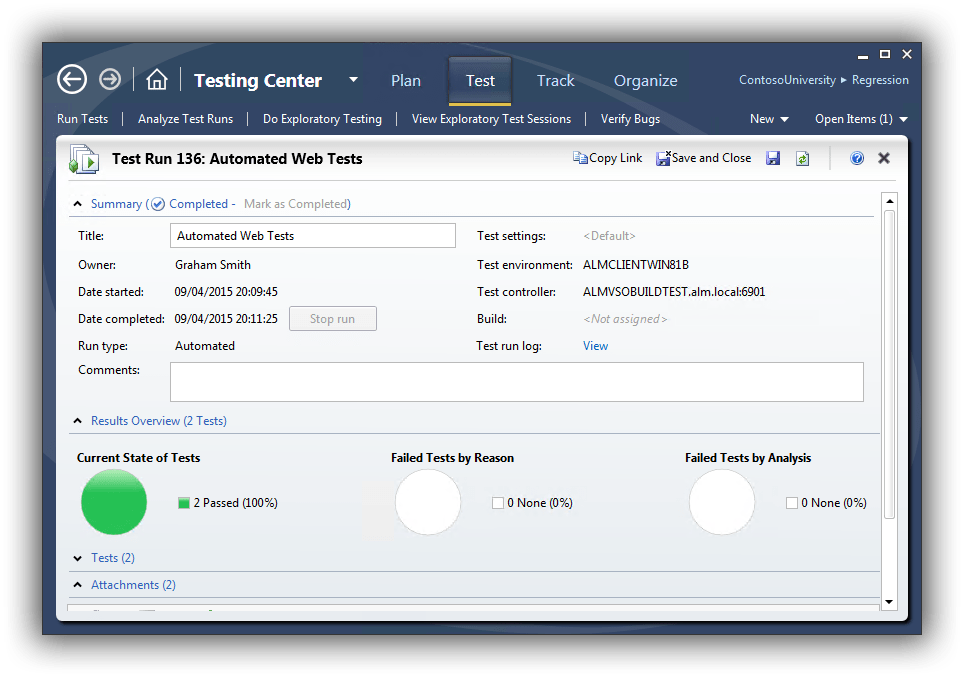
Task: Click the Failed Tests by Reason pie chart
Action: 428,502
